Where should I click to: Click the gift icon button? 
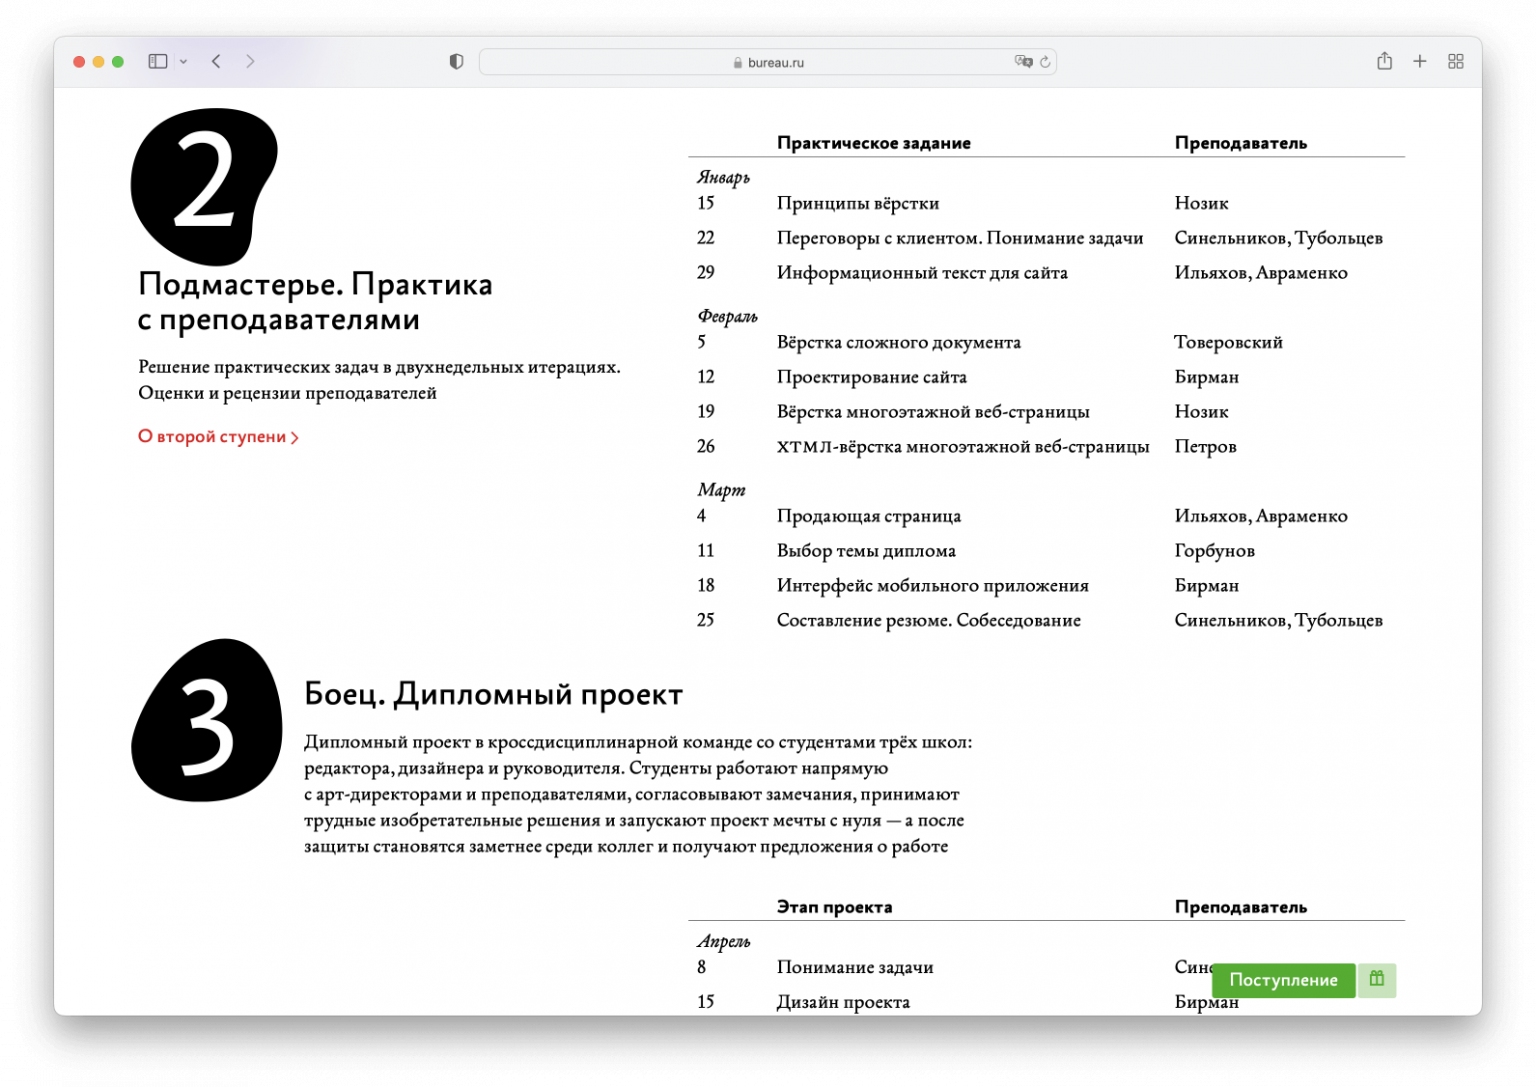tap(1377, 980)
